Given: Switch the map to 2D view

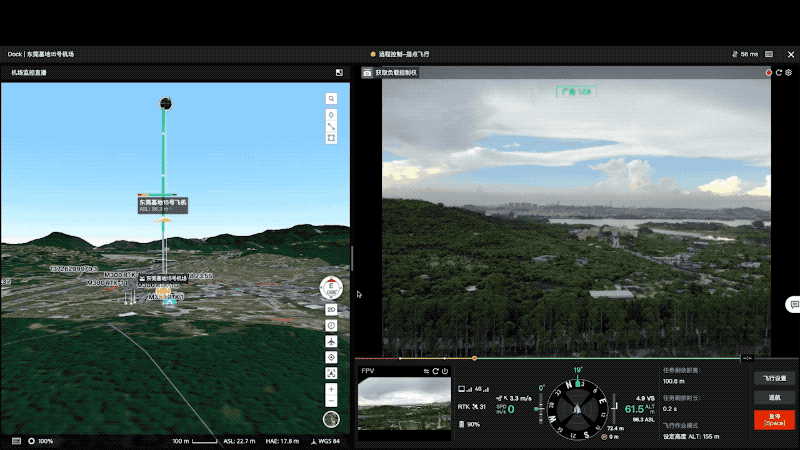Looking at the screenshot, I should click(331, 310).
